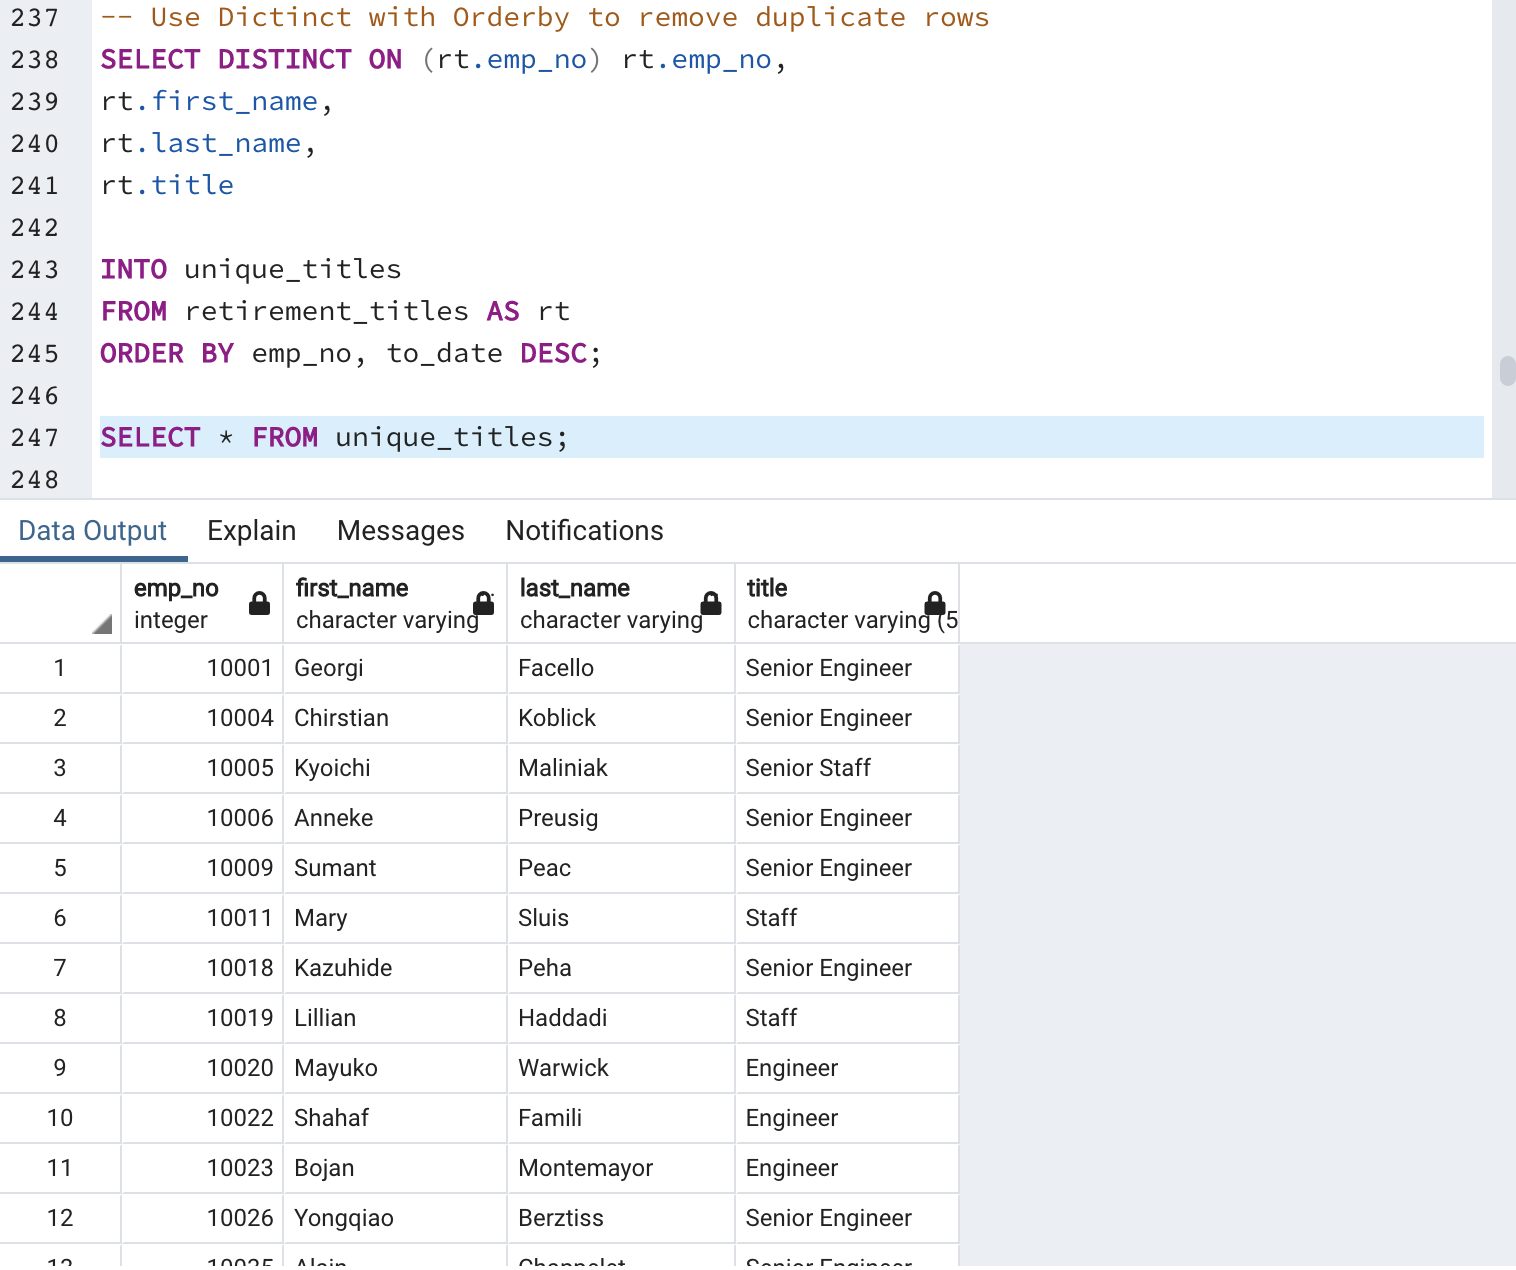1516x1270 pixels.
Task: Click the editor's vertical scrollbar handle
Action: point(1506,370)
